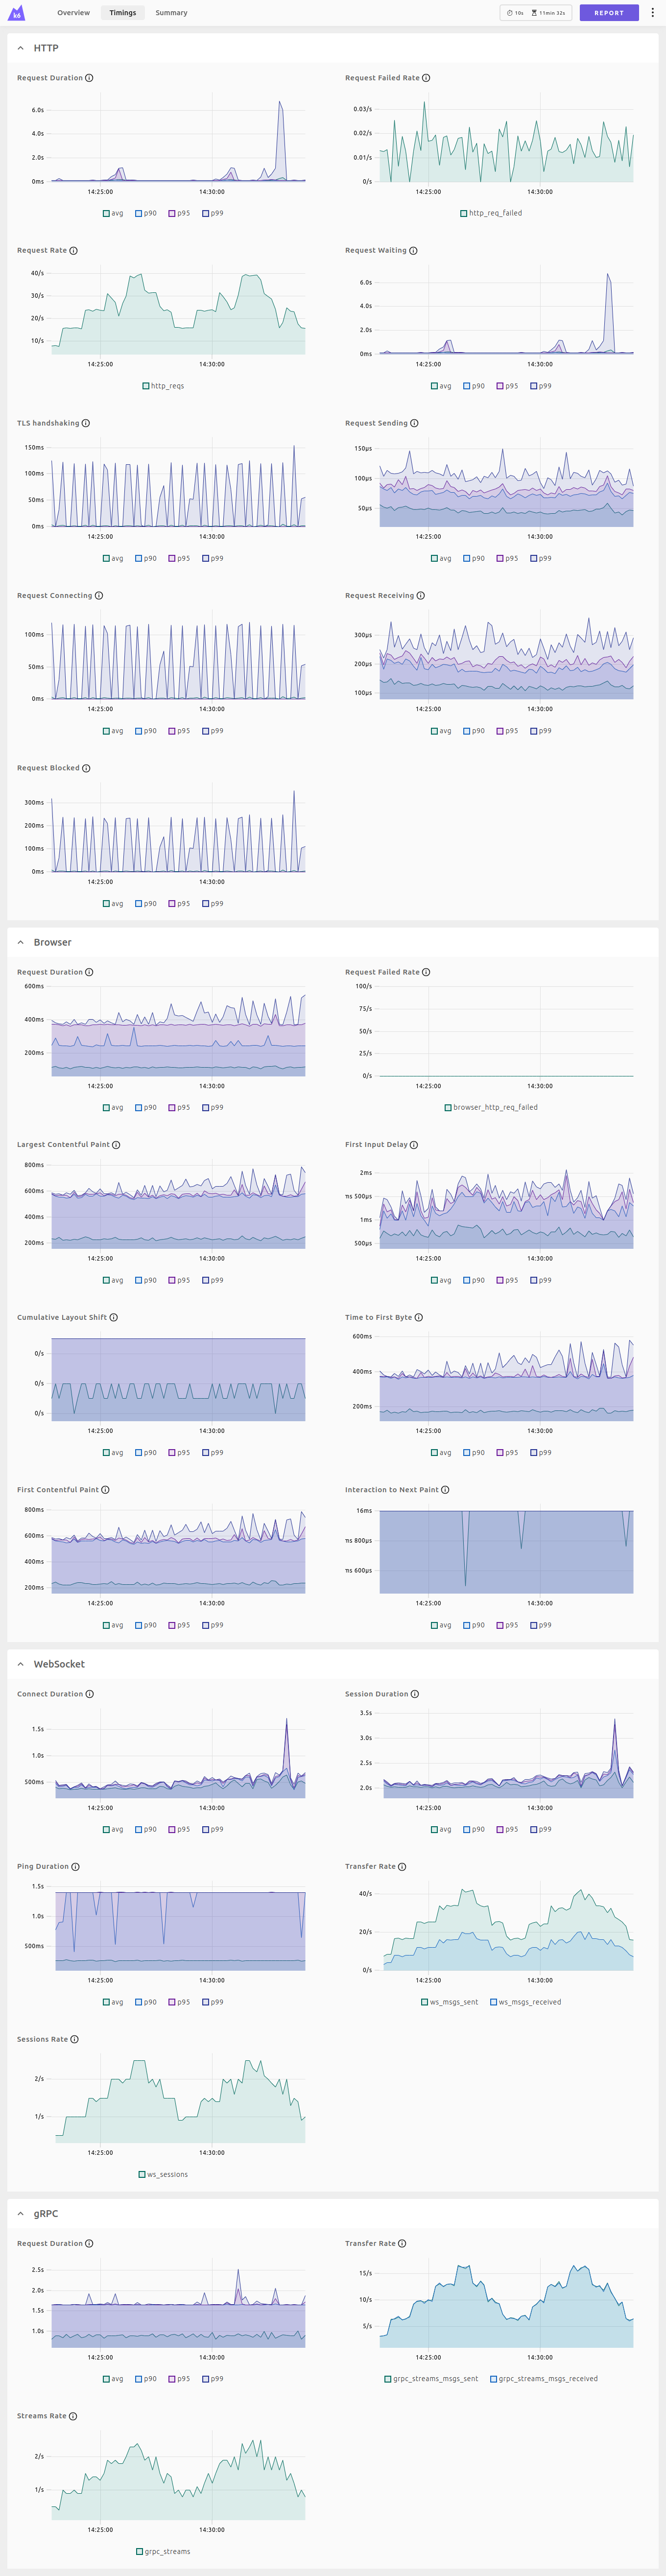Open the three-dot options menu
Image resolution: width=666 pixels, height=2576 pixels.
pyautogui.click(x=653, y=13)
